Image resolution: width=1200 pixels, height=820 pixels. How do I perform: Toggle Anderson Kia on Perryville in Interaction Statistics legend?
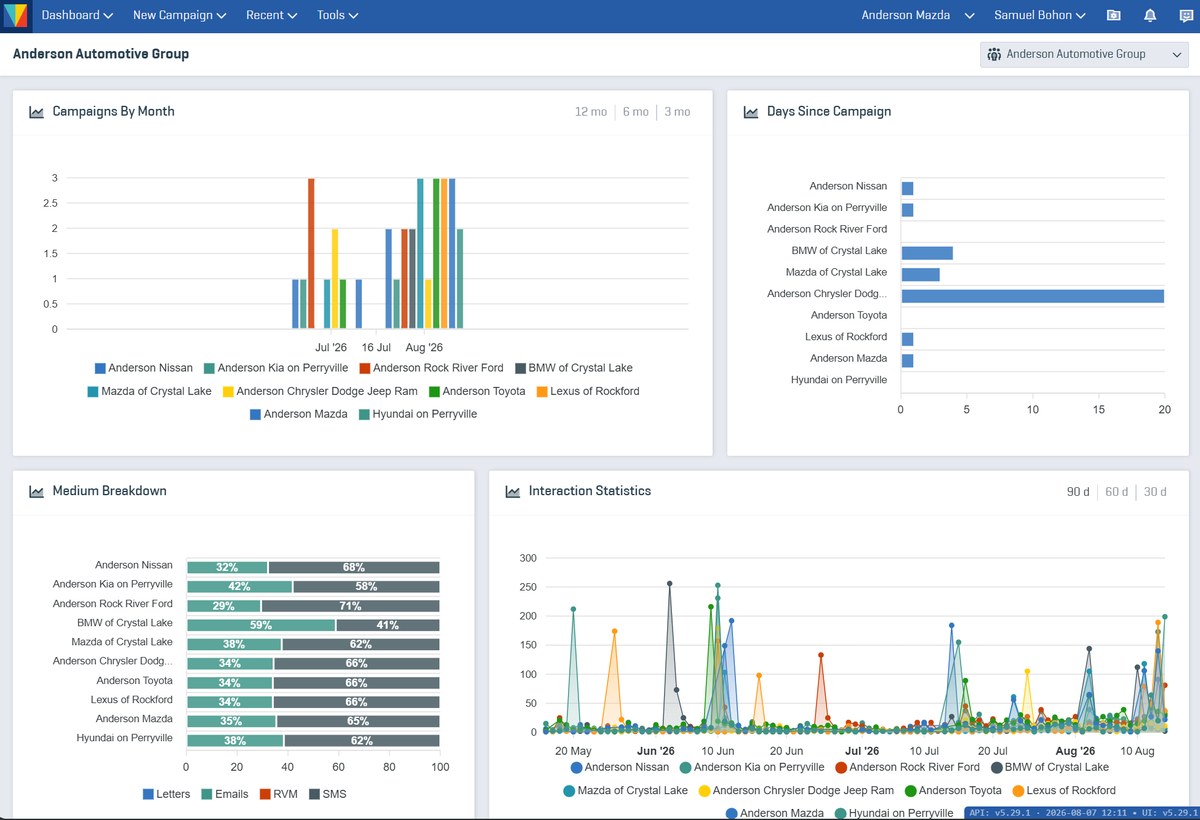coord(751,767)
